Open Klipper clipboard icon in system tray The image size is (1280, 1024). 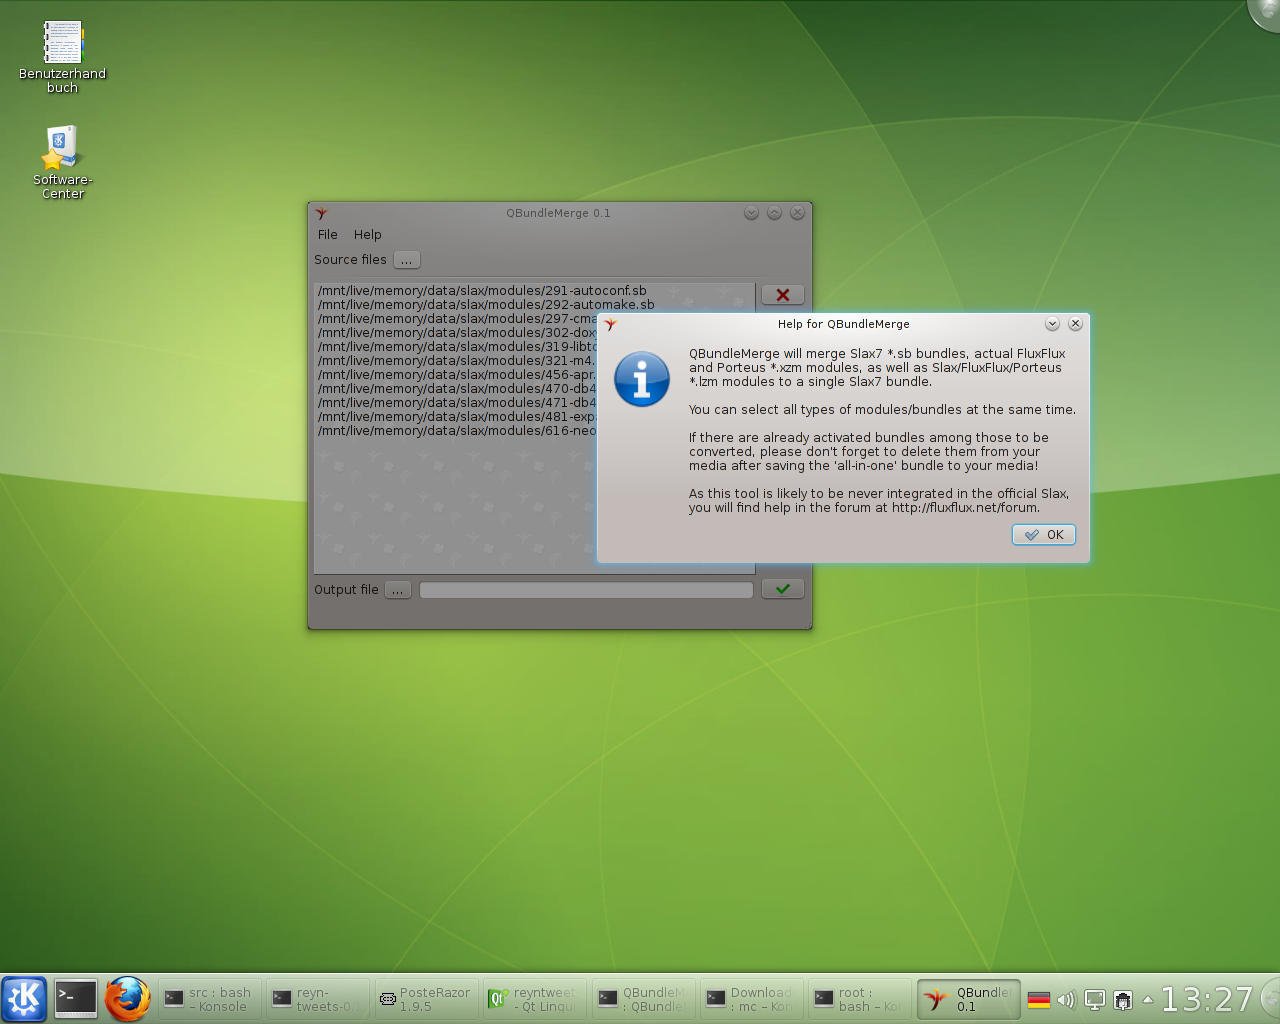(1123, 999)
